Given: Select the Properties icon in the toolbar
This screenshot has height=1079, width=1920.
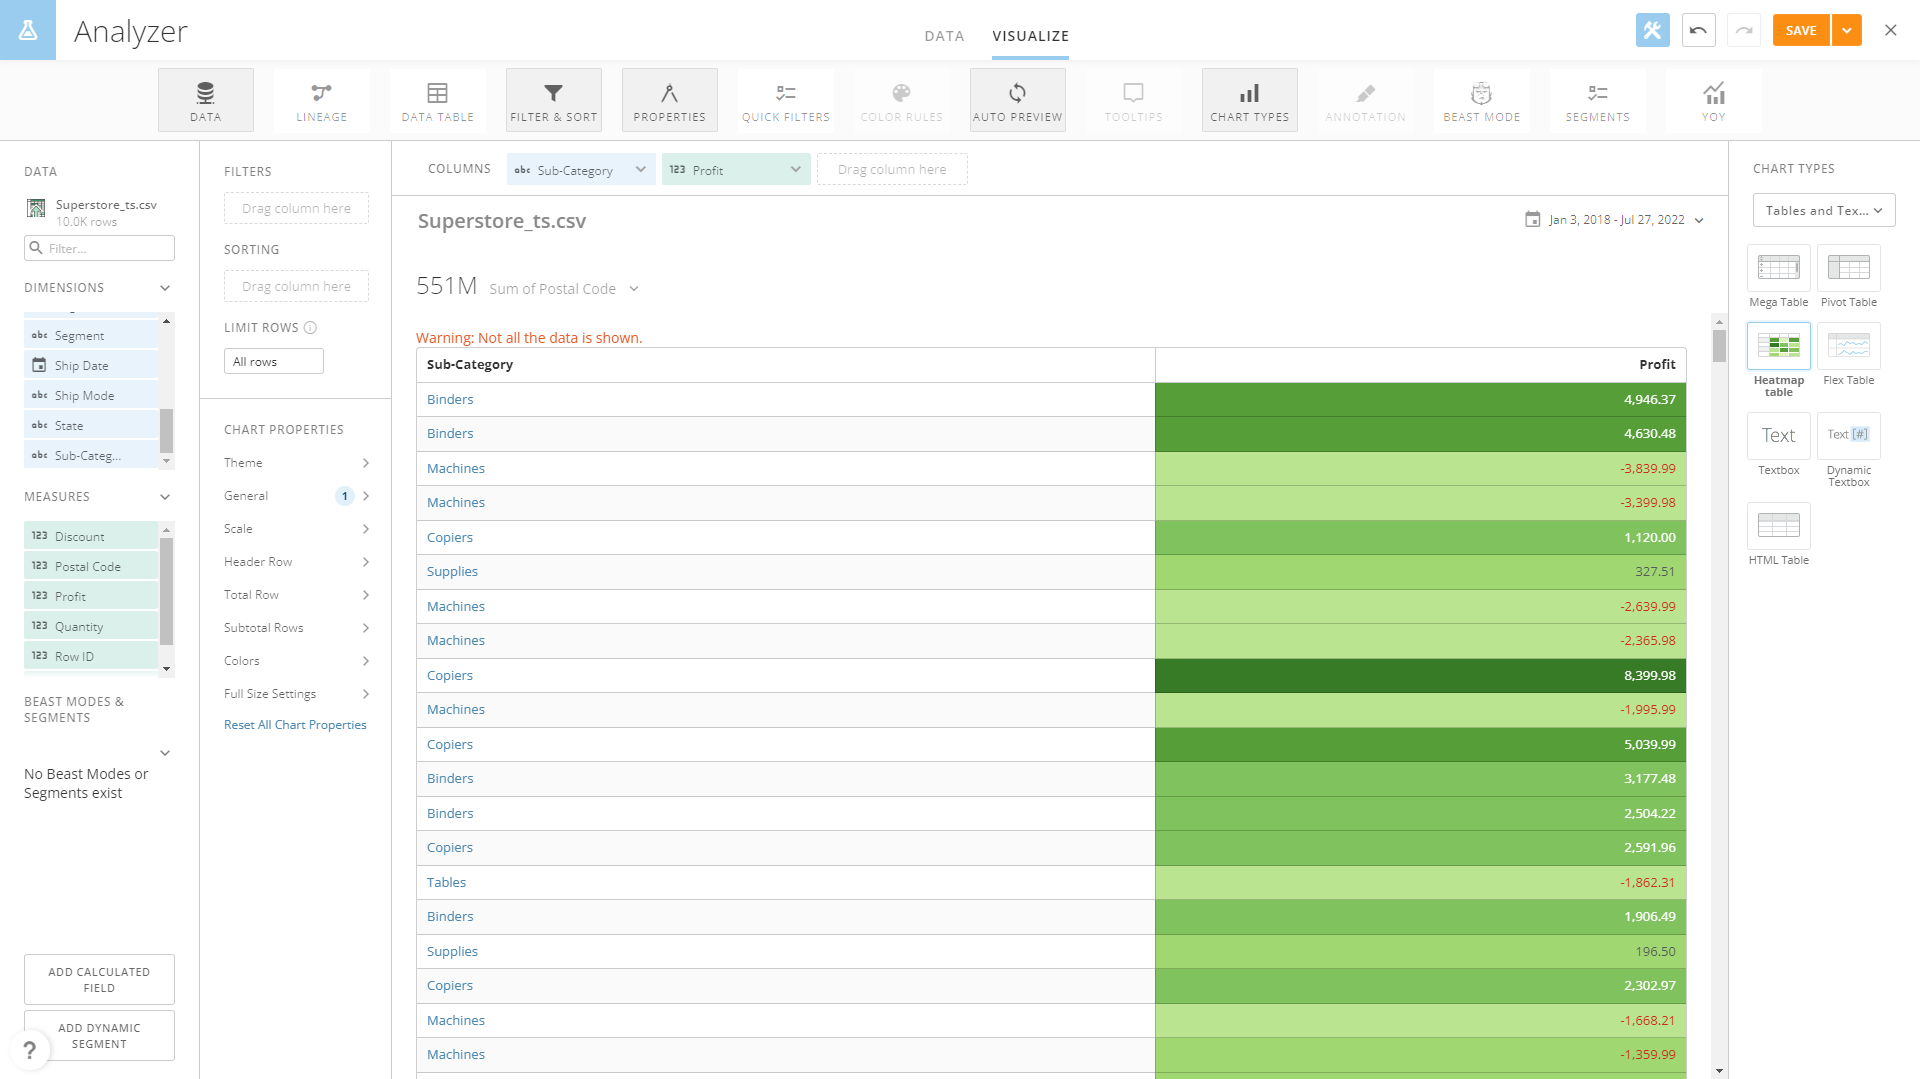Looking at the screenshot, I should click(x=669, y=99).
